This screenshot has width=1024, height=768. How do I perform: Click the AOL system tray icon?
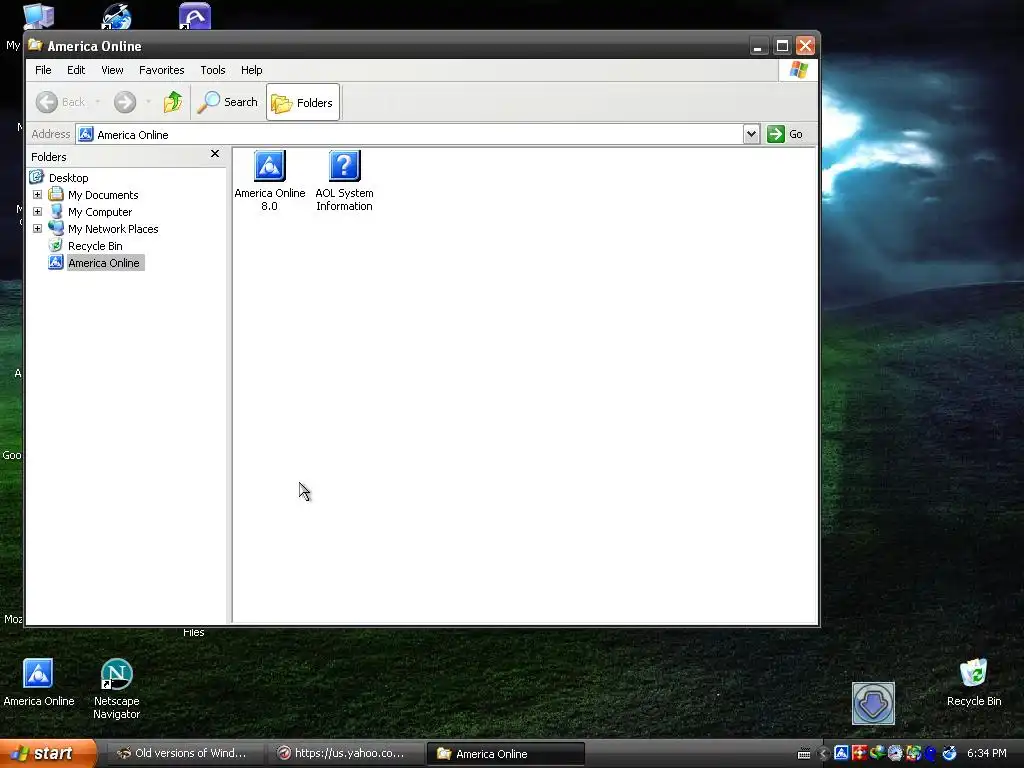pyautogui.click(x=841, y=754)
